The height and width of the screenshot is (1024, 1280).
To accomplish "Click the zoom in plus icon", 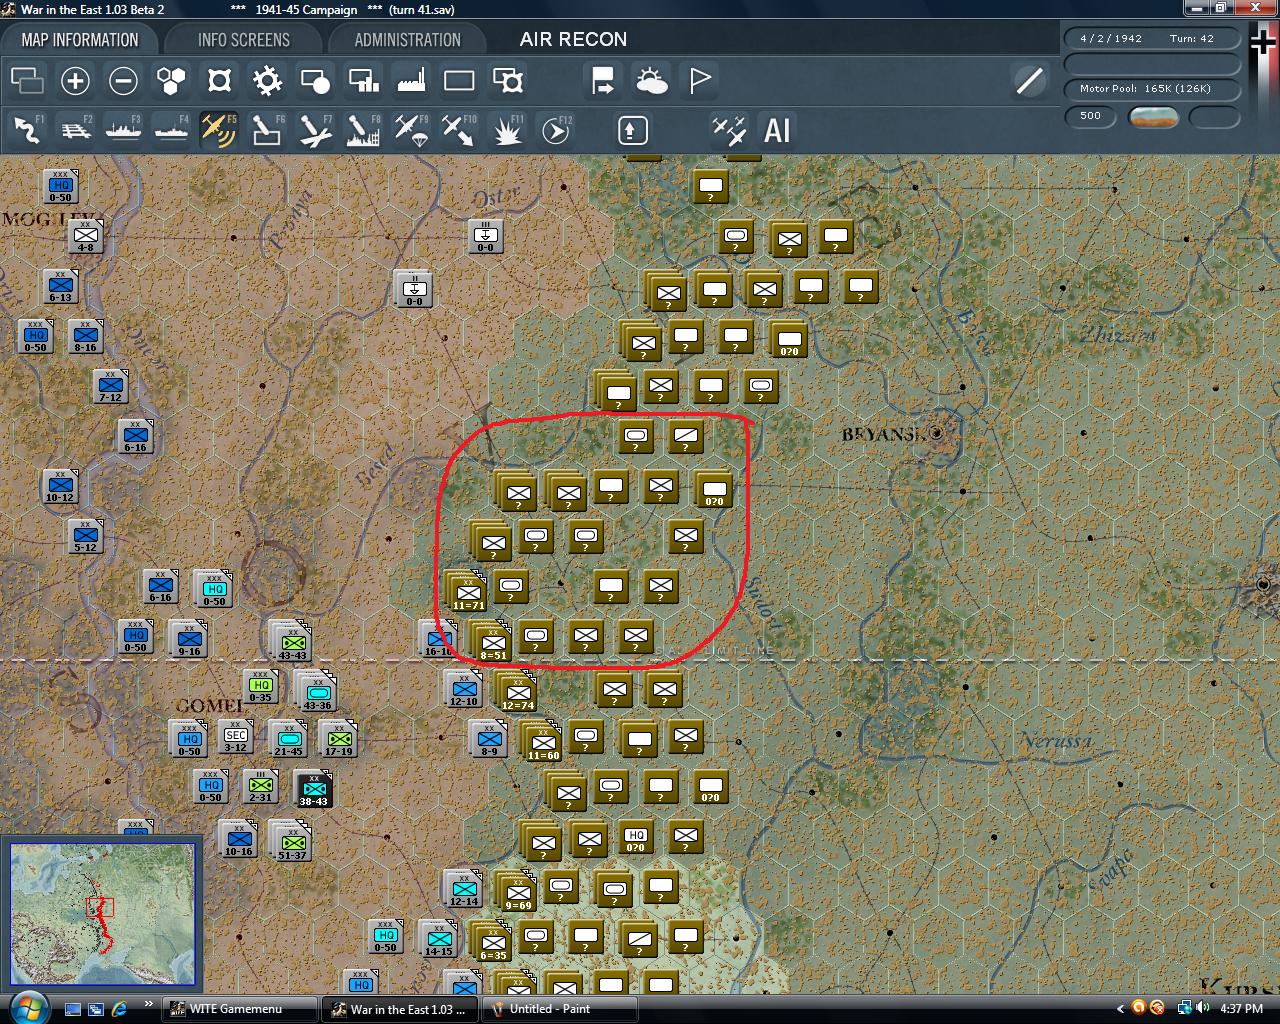I will coord(75,81).
